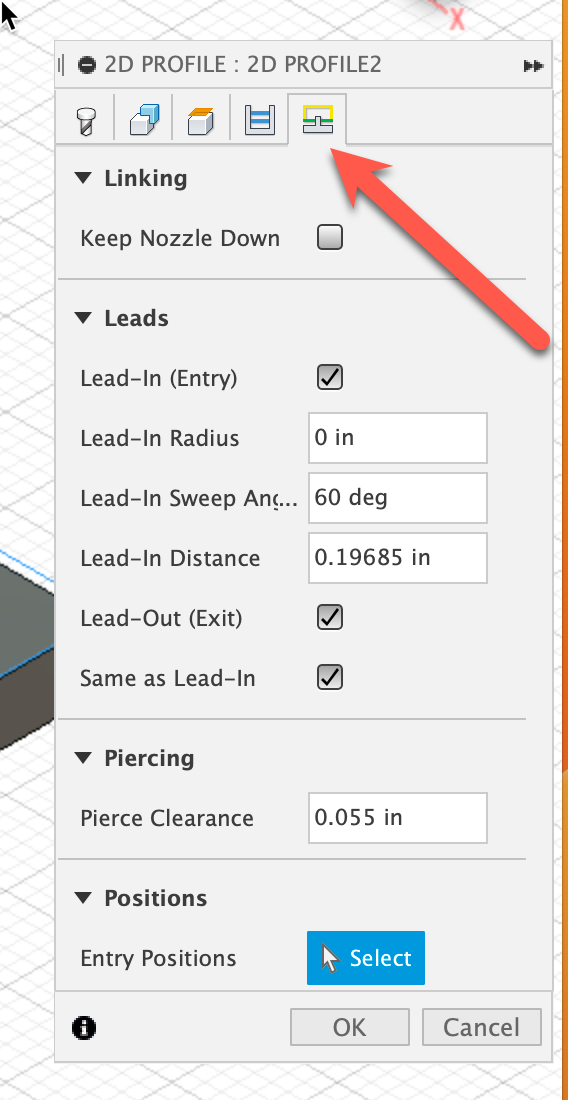The width and height of the screenshot is (568, 1100).
Task: Toggle the Lead-In (Entry) checkbox
Action: tap(330, 377)
